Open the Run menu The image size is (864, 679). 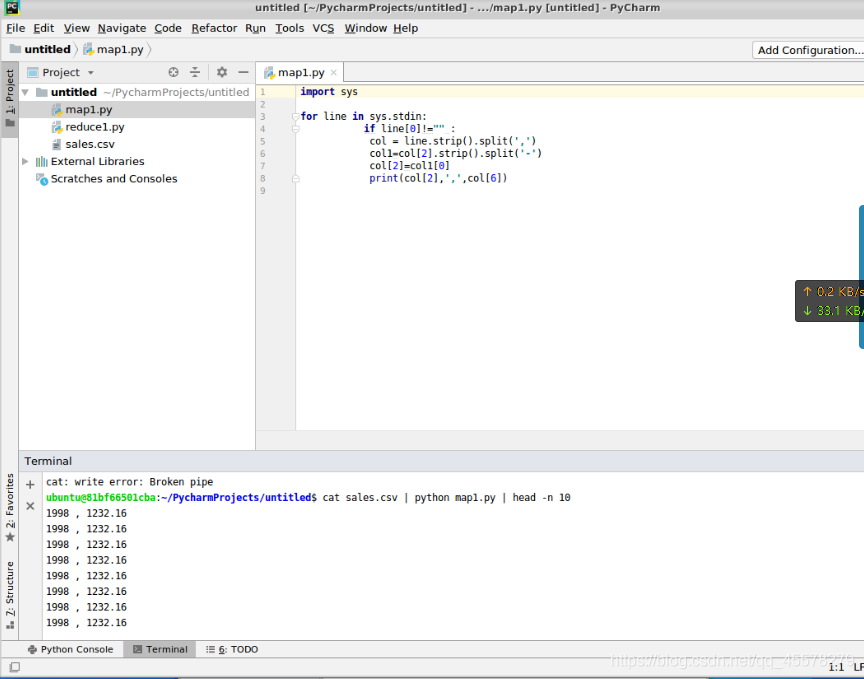pyautogui.click(x=256, y=28)
